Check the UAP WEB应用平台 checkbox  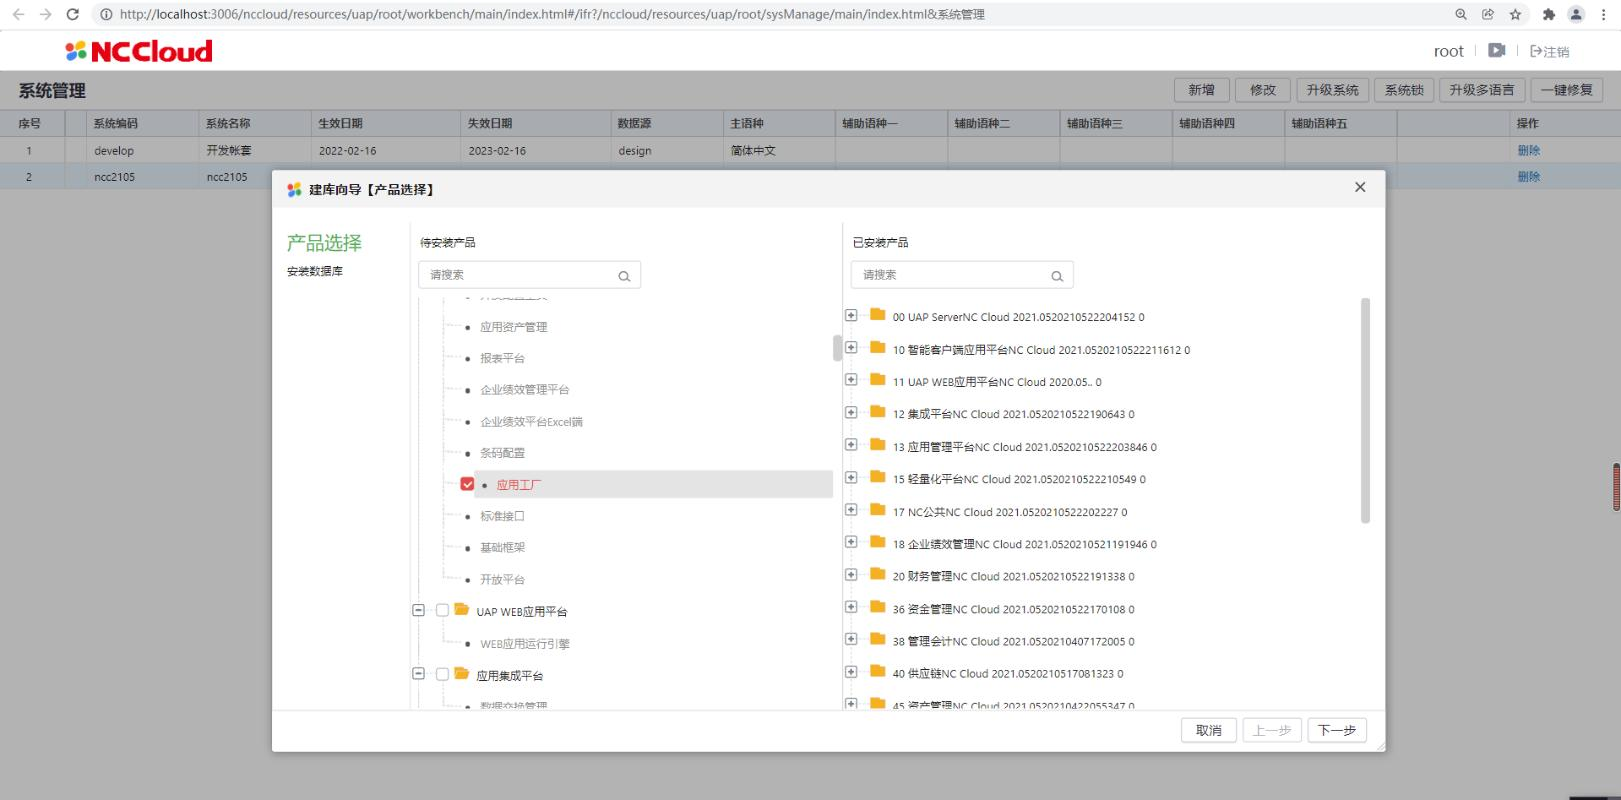tap(442, 610)
